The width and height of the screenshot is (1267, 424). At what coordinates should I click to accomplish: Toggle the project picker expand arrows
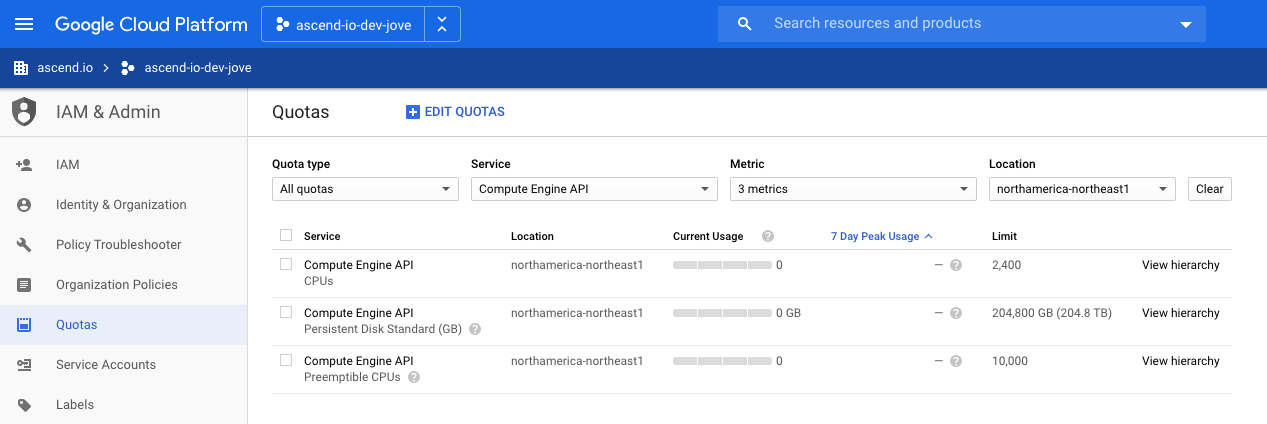pos(443,24)
